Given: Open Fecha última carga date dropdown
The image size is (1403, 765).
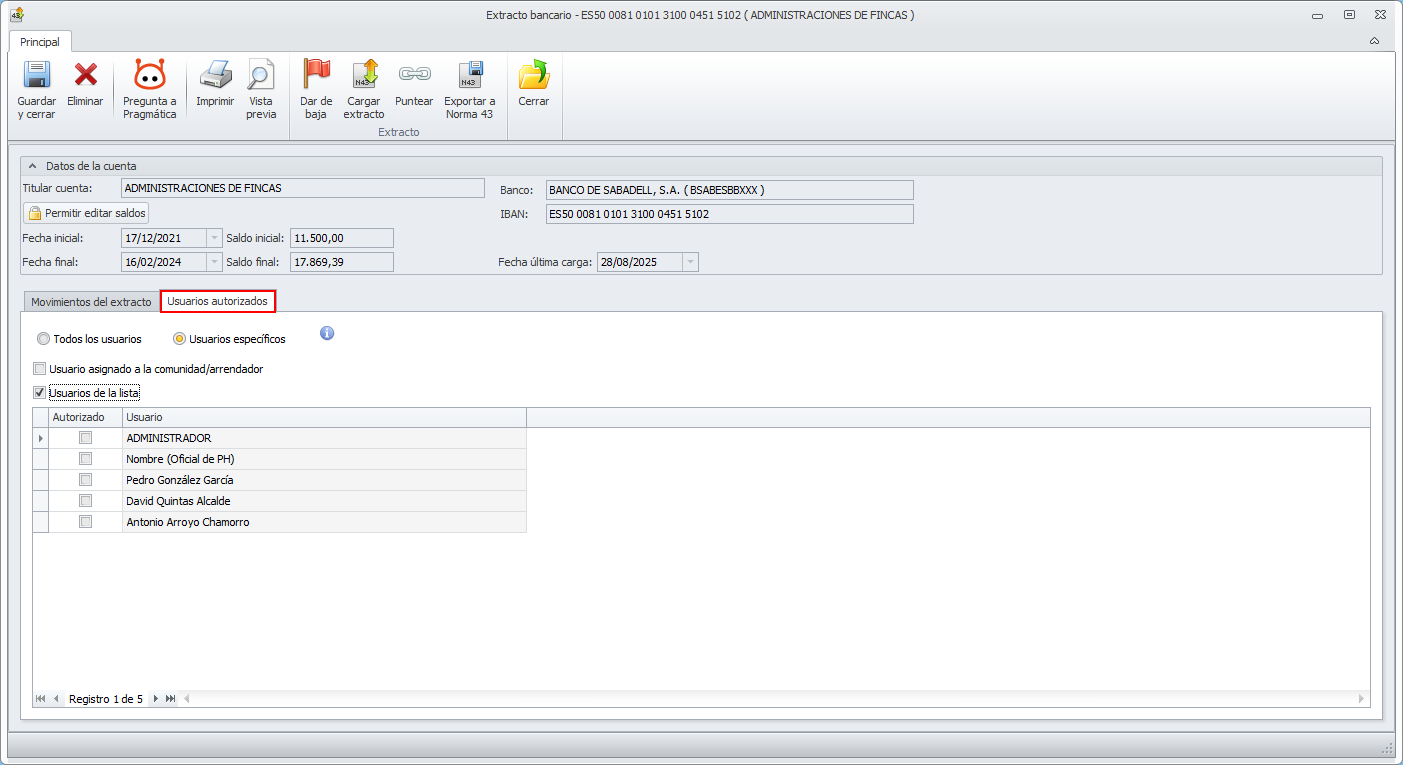Looking at the screenshot, I should tap(689, 262).
